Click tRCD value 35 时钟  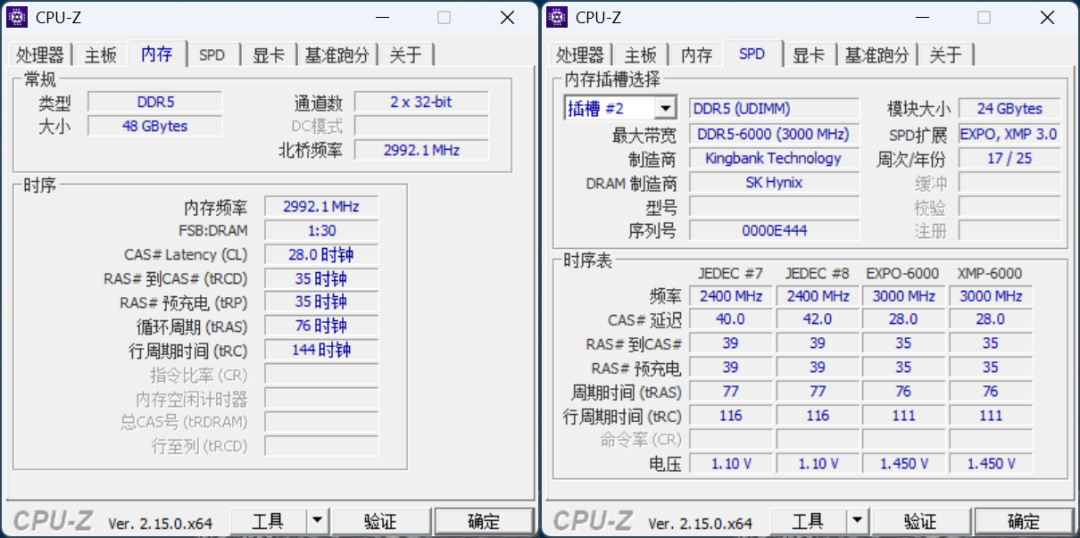tap(321, 279)
